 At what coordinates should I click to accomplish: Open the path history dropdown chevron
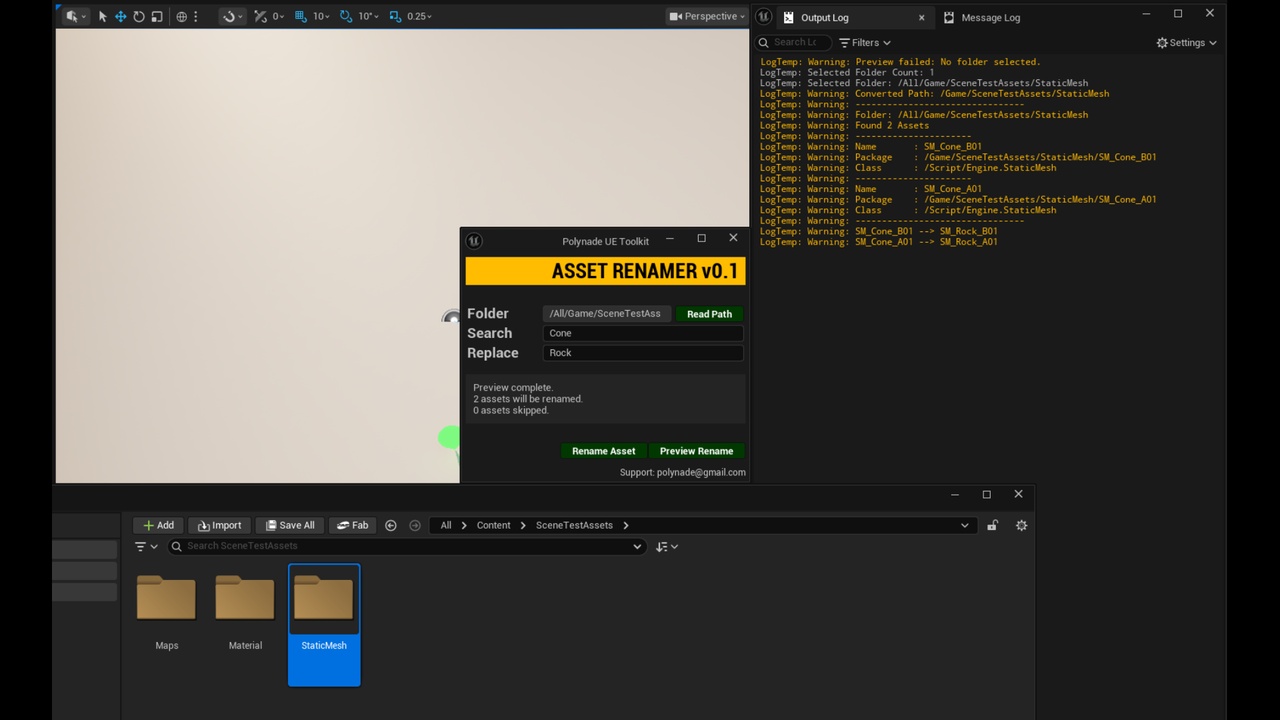coord(964,525)
